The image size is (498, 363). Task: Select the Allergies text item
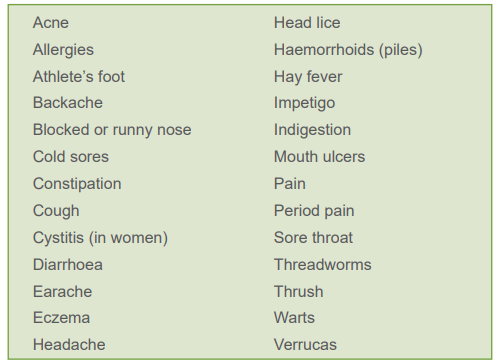click(63, 50)
